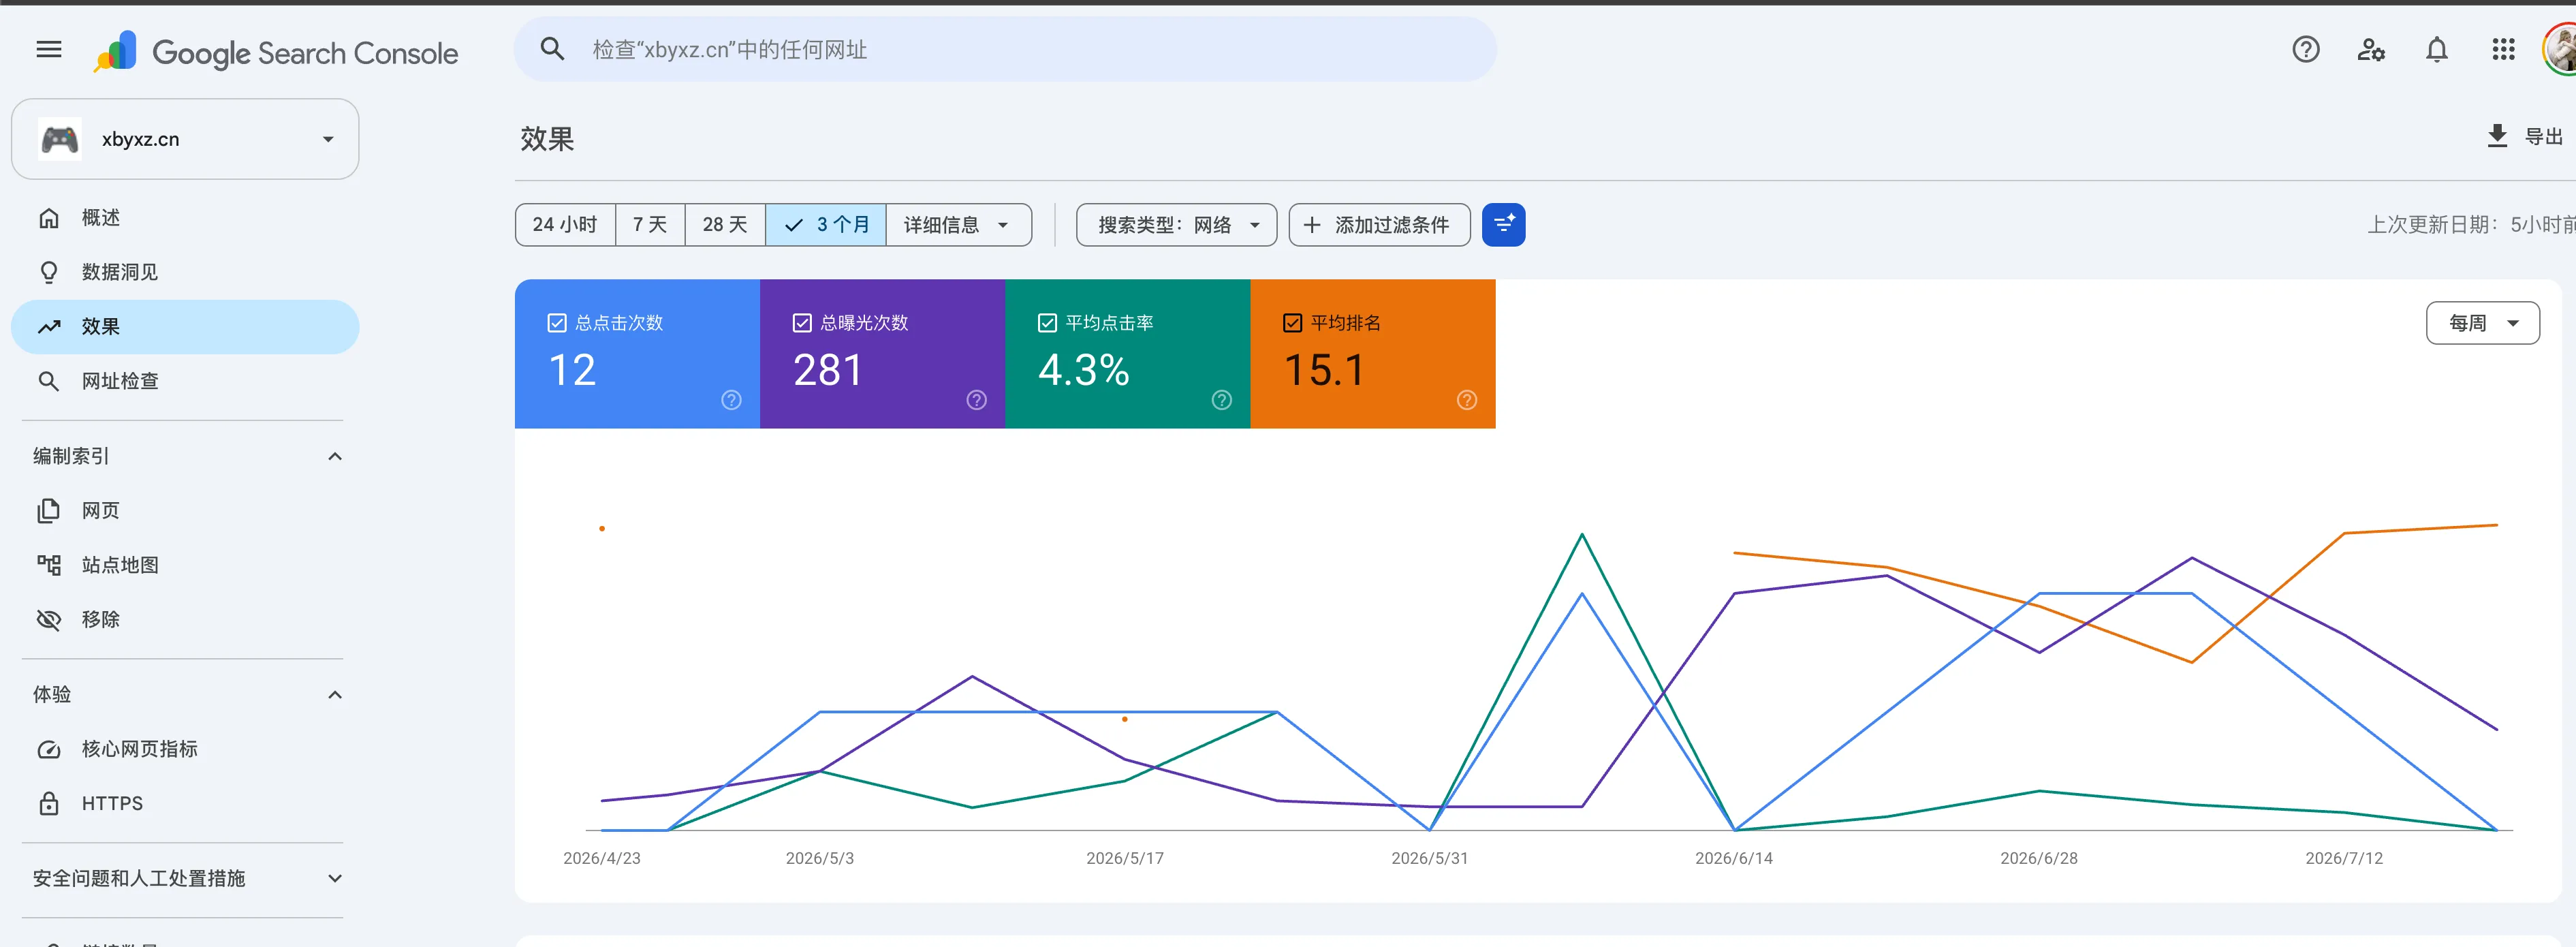Open the Google apps grid
The image size is (2576, 947).
pyautogui.click(x=2503, y=49)
